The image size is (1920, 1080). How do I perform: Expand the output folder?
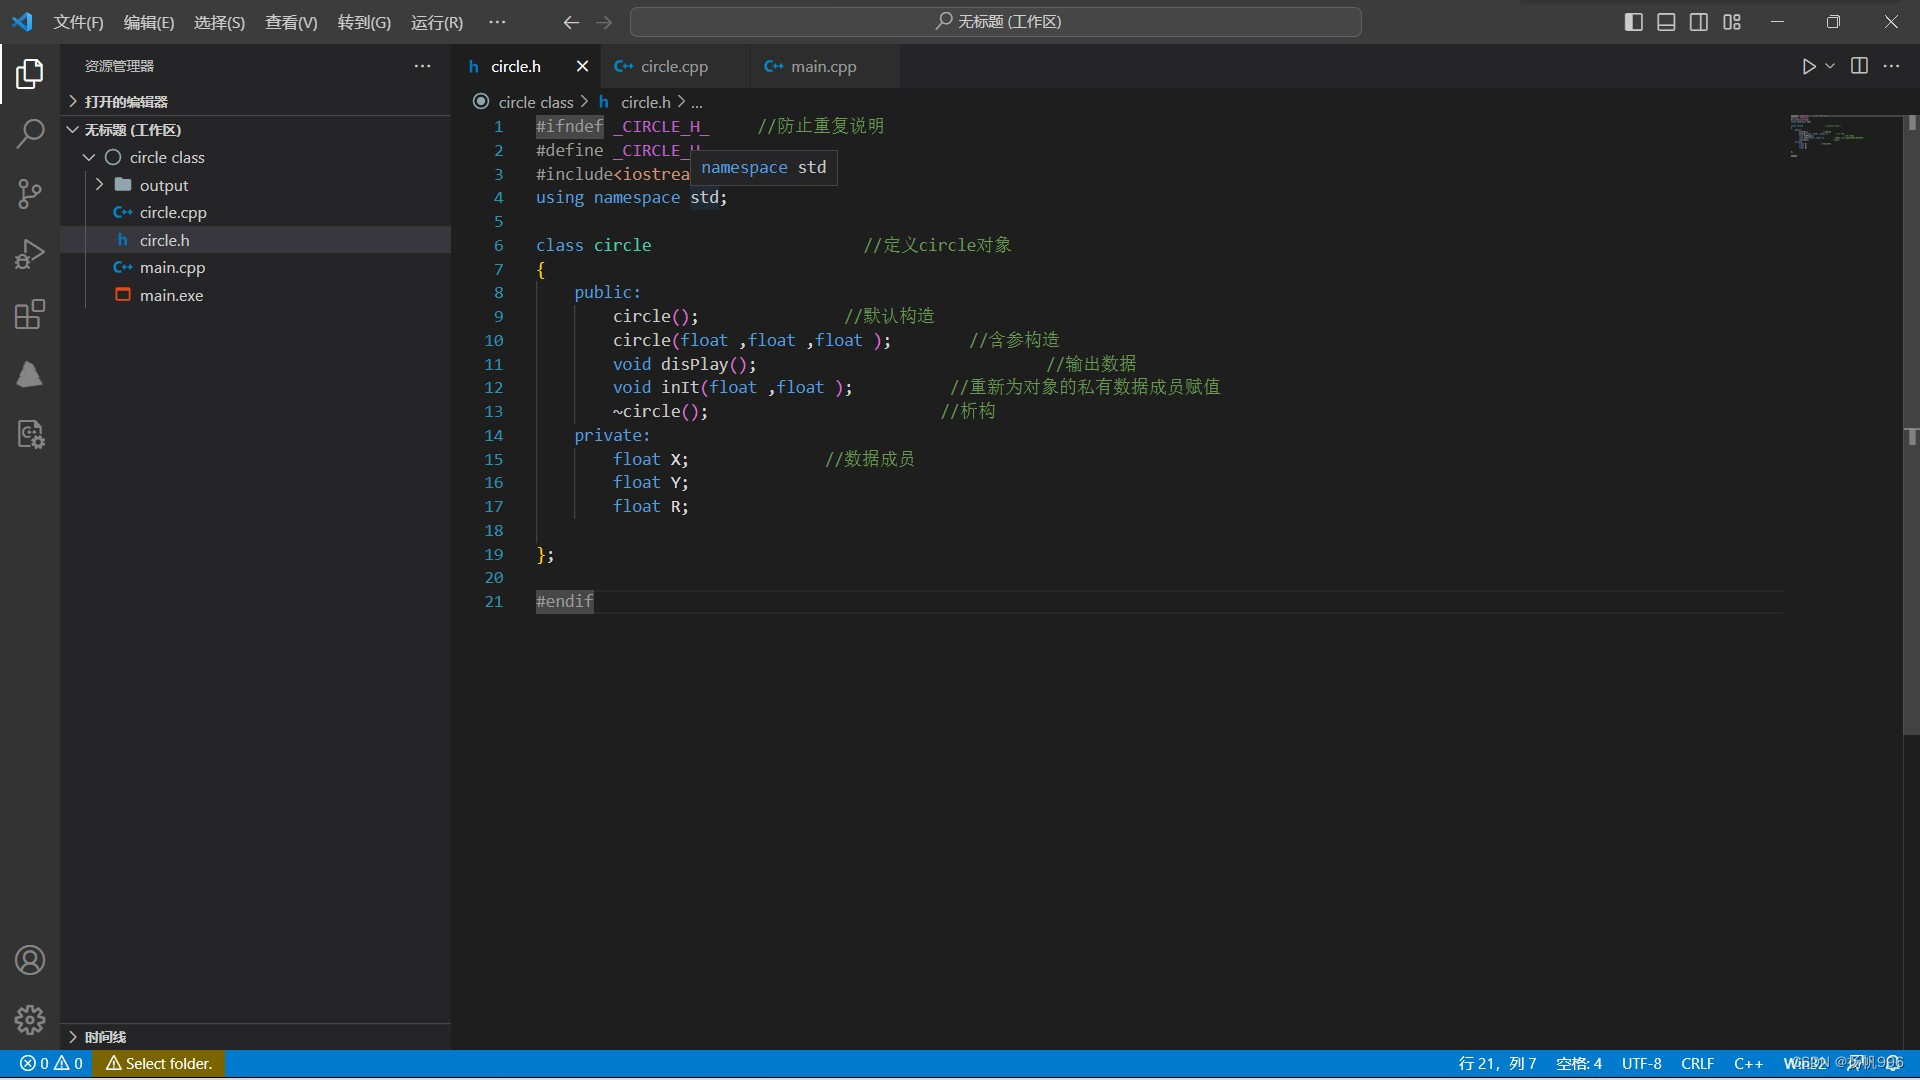[x=163, y=185]
